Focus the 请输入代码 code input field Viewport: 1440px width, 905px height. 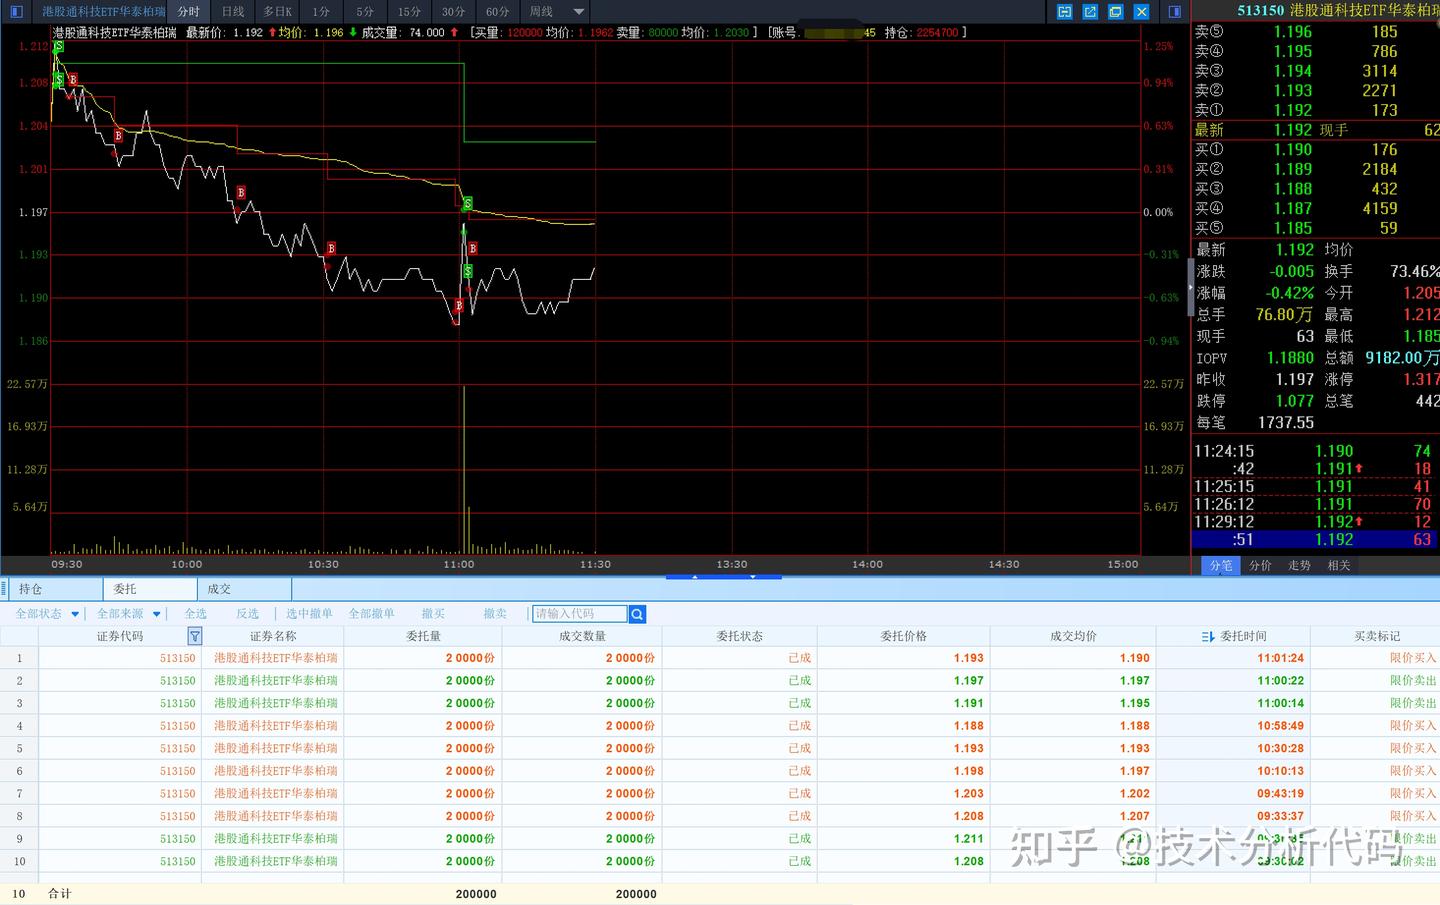tap(580, 614)
